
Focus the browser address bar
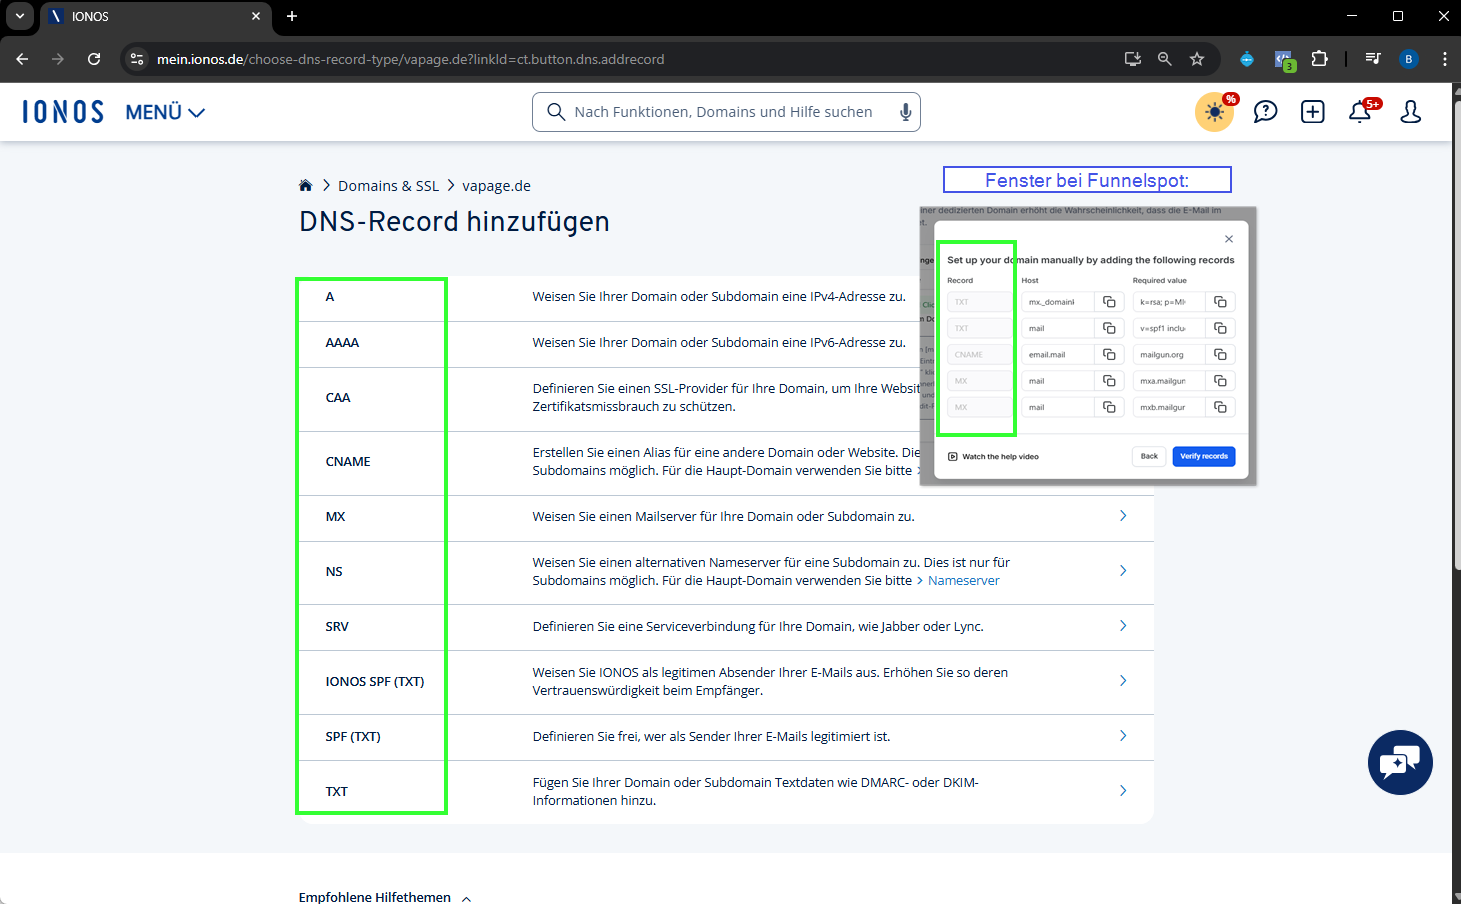click(x=630, y=59)
